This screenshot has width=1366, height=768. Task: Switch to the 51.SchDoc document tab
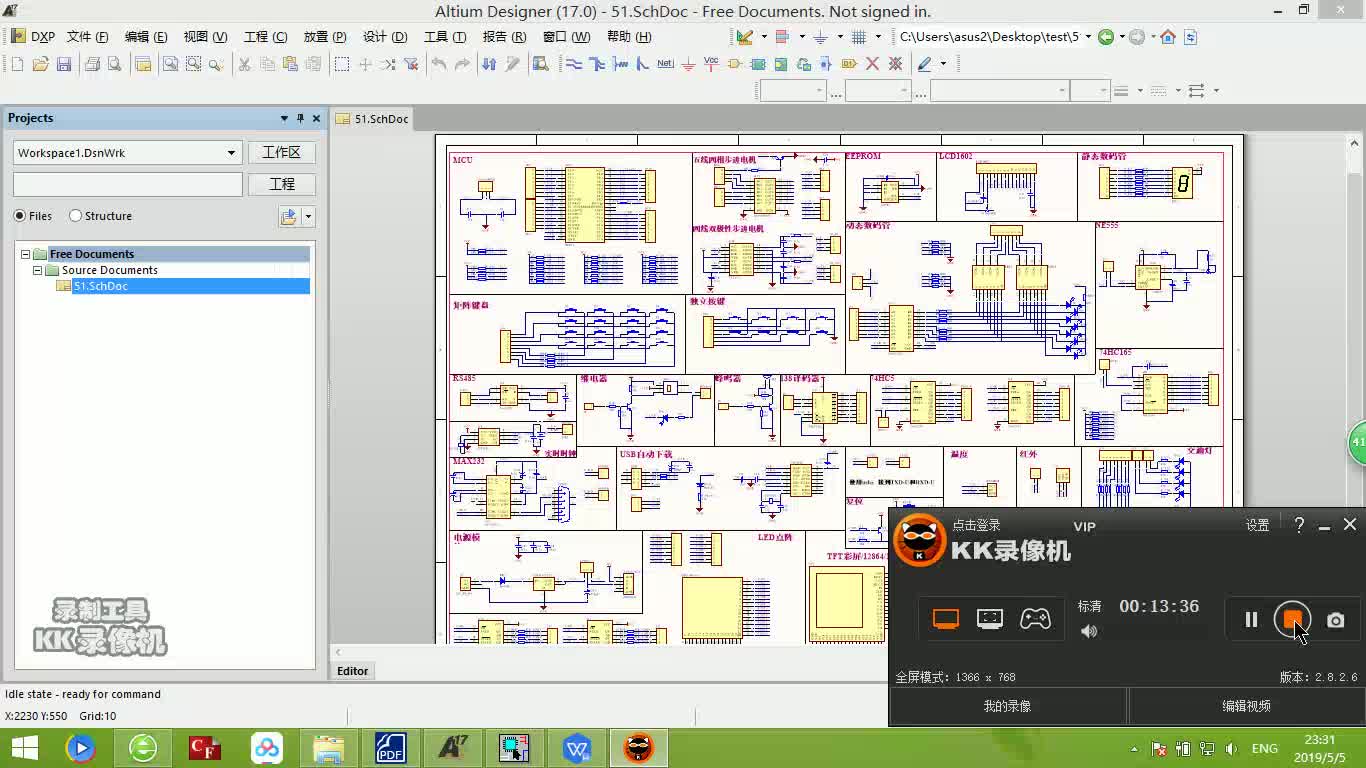coord(372,119)
